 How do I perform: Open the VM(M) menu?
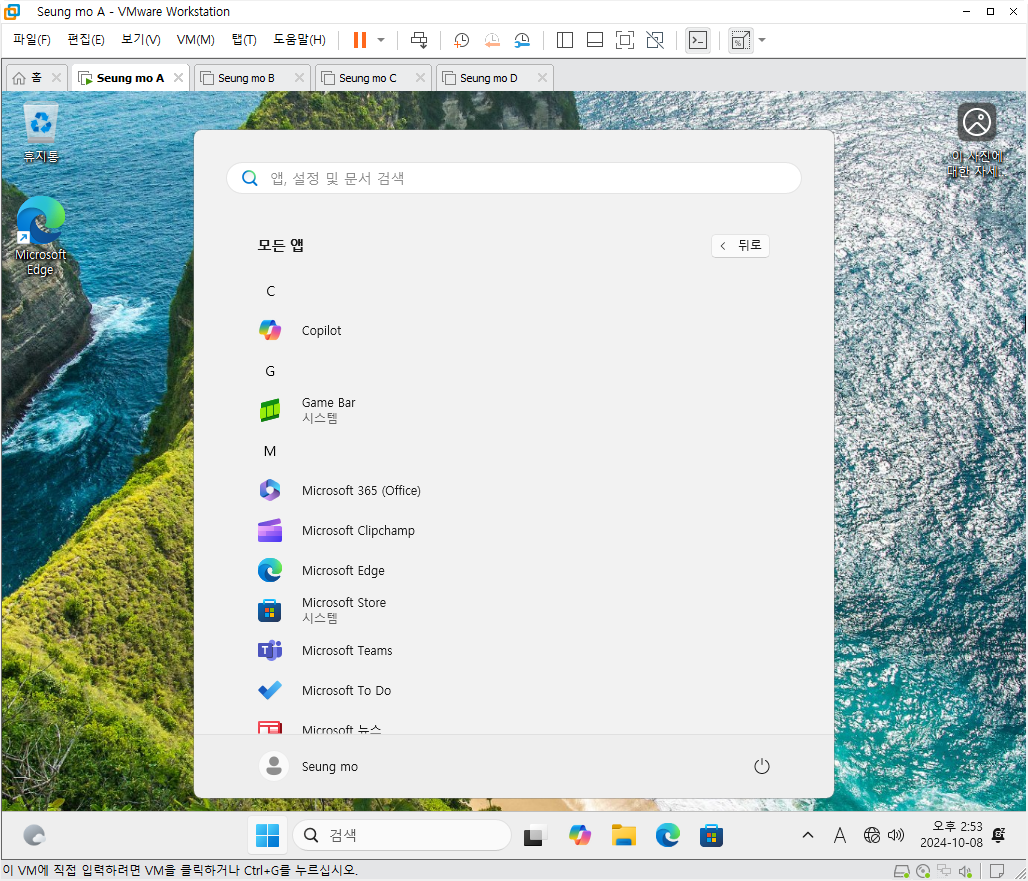(x=195, y=39)
